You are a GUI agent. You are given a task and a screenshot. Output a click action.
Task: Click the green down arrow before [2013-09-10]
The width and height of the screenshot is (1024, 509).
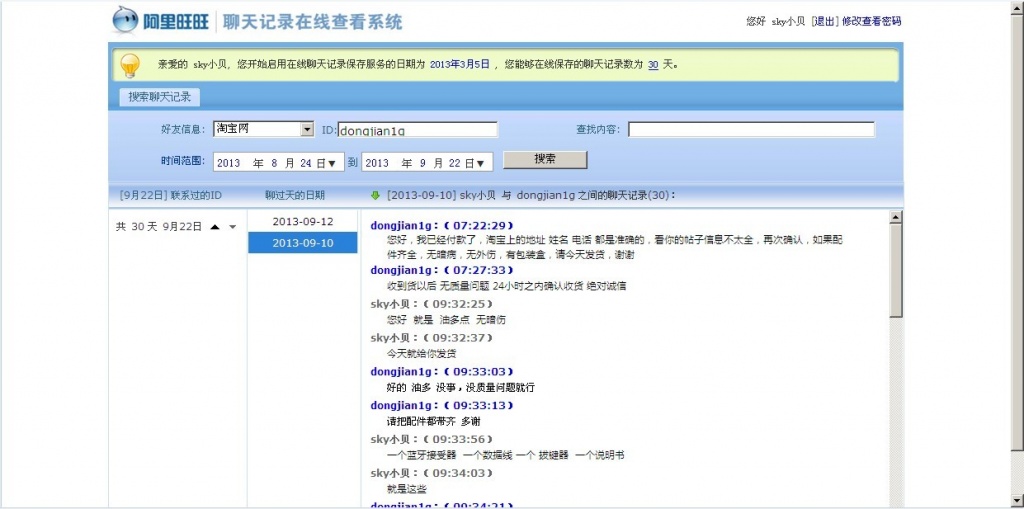(375, 195)
